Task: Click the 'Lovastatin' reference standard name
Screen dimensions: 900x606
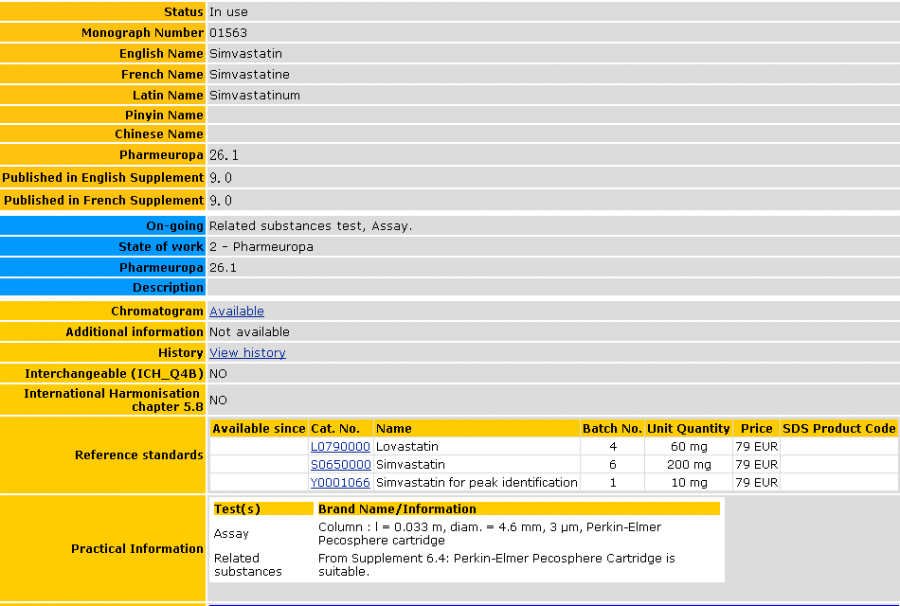Action: [407, 446]
